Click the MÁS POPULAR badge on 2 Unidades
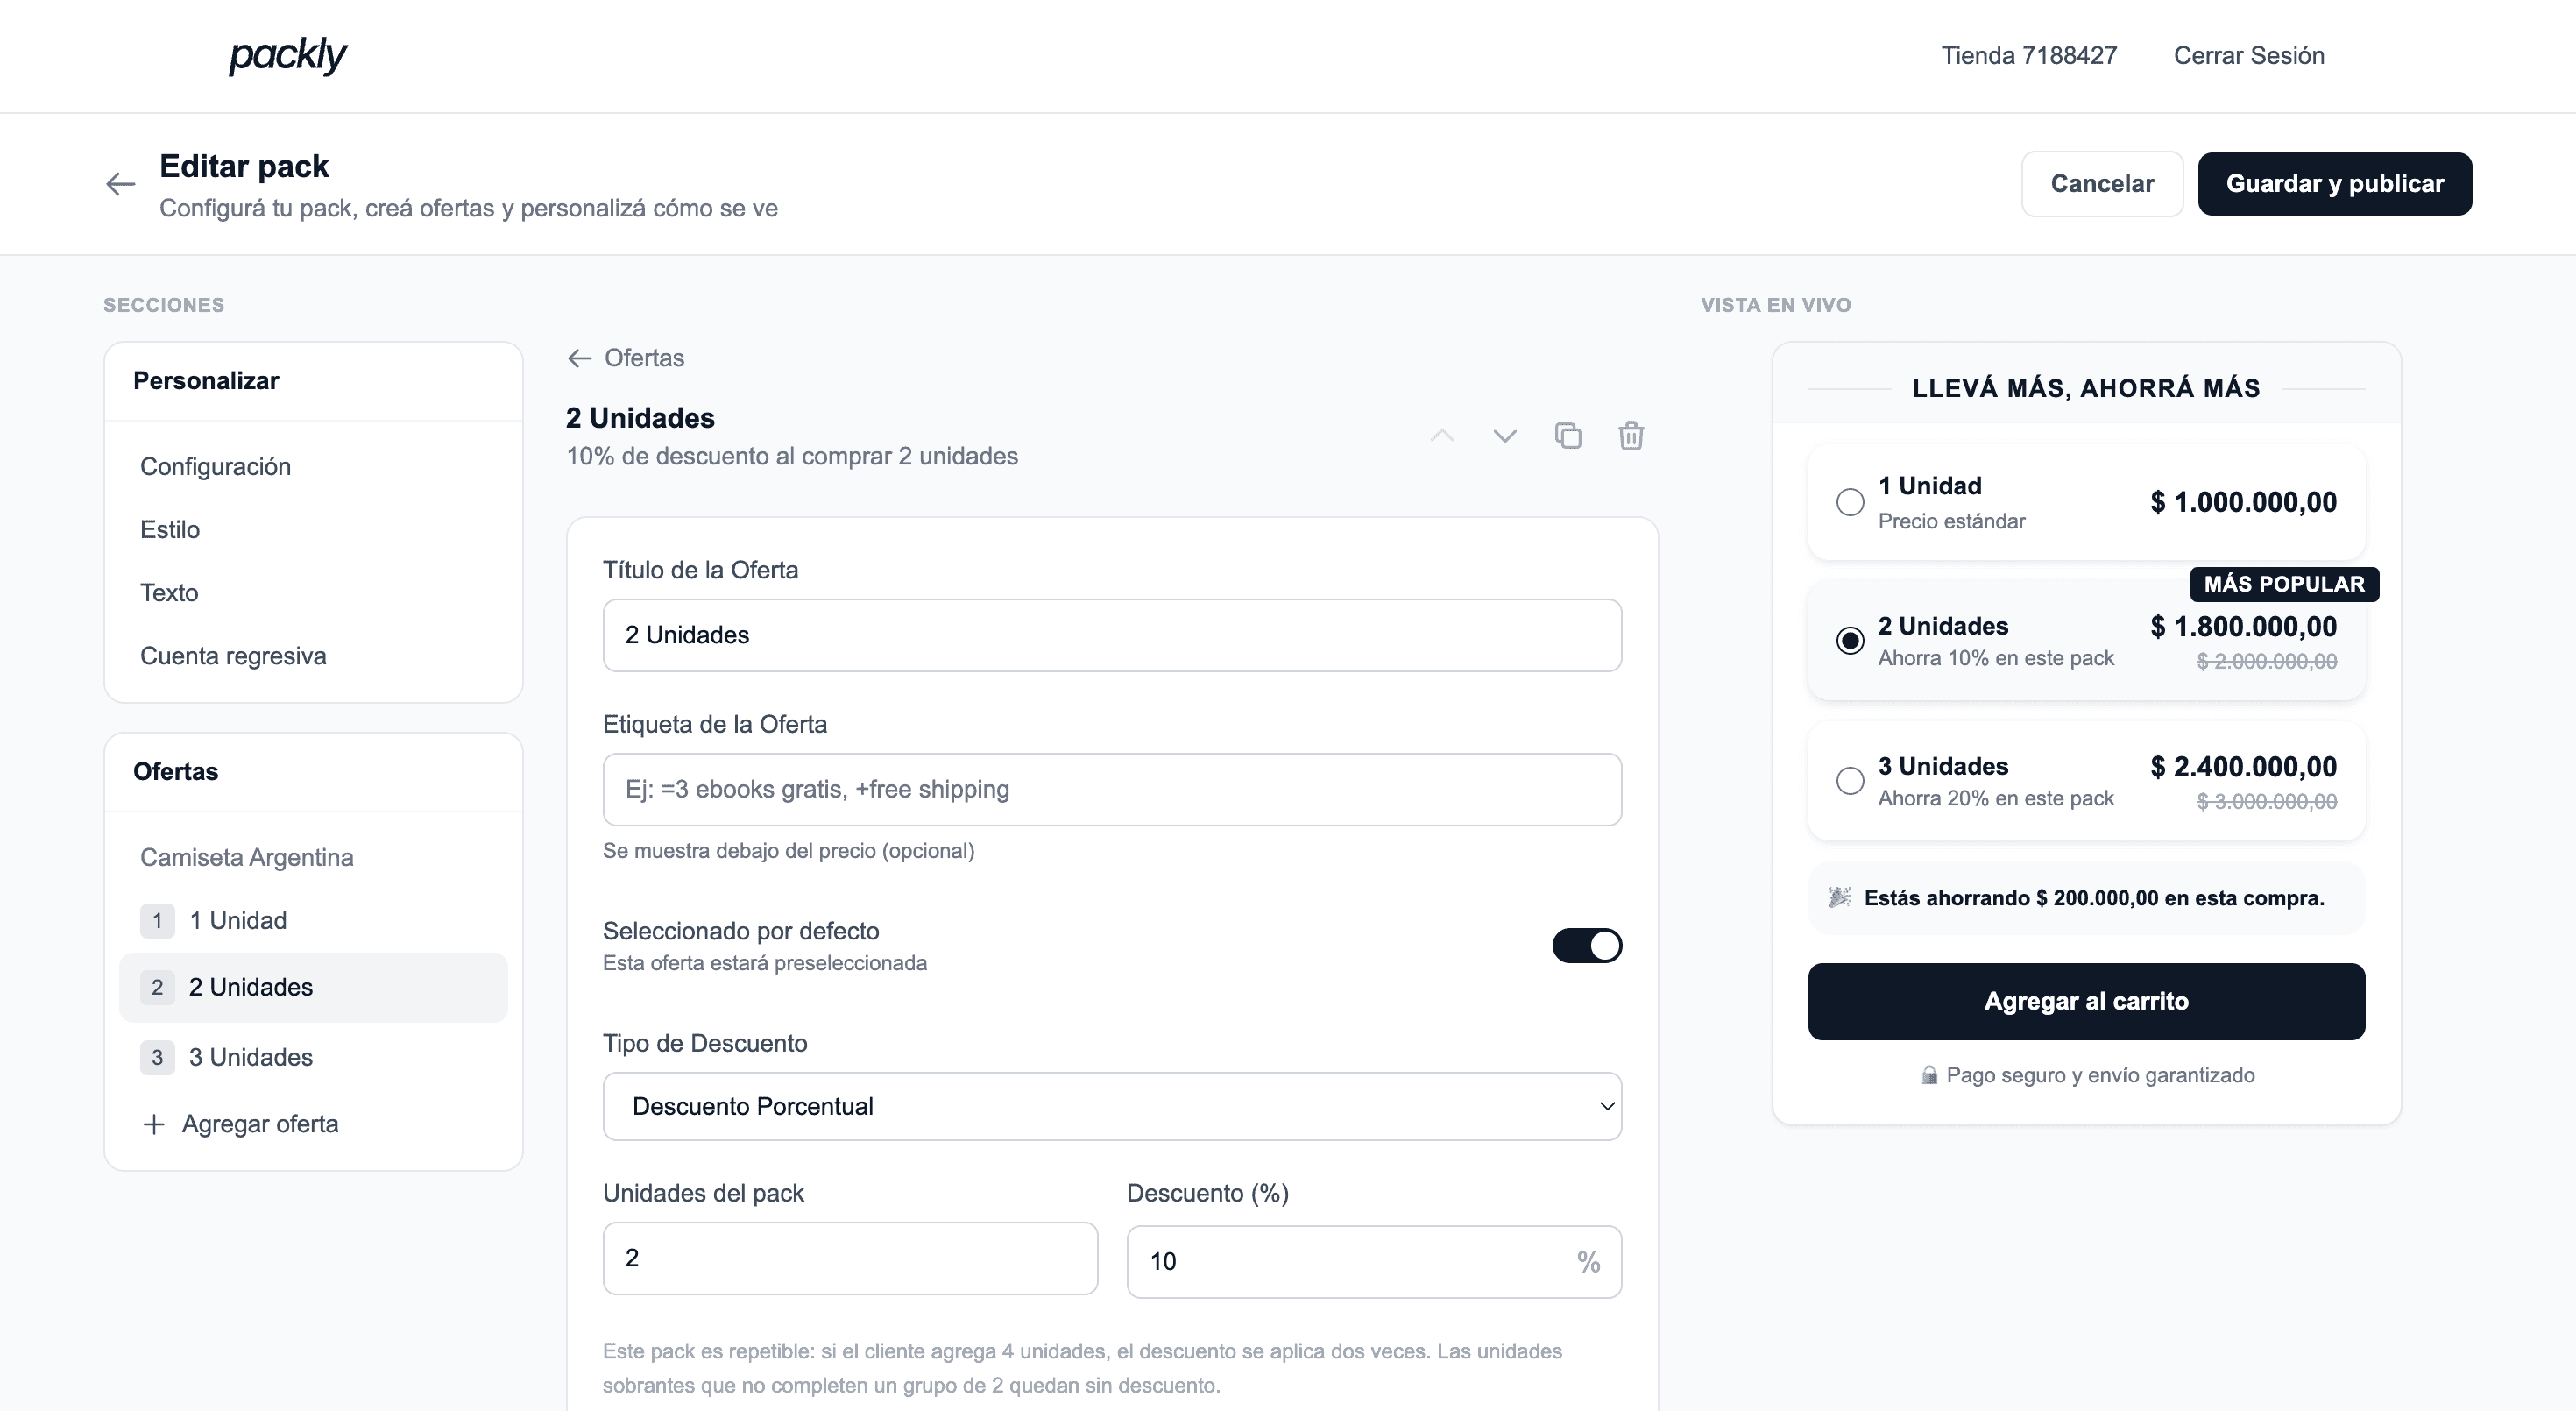Viewport: 2576px width, 1411px height. pos(2285,584)
